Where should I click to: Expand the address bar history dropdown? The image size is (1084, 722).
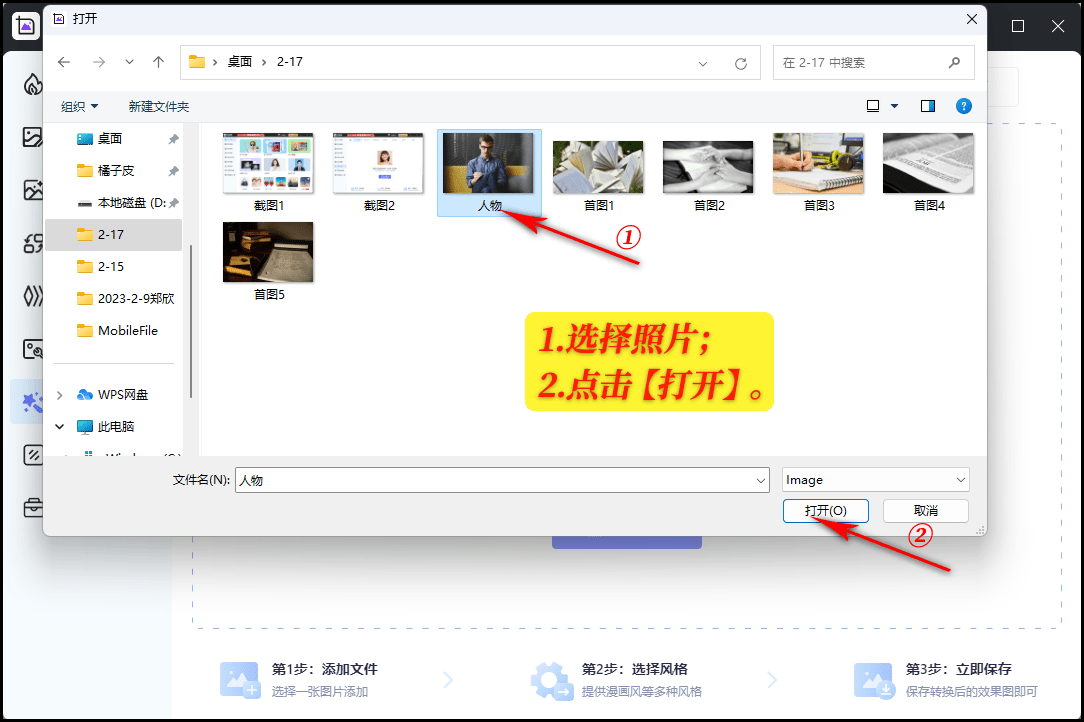(703, 64)
